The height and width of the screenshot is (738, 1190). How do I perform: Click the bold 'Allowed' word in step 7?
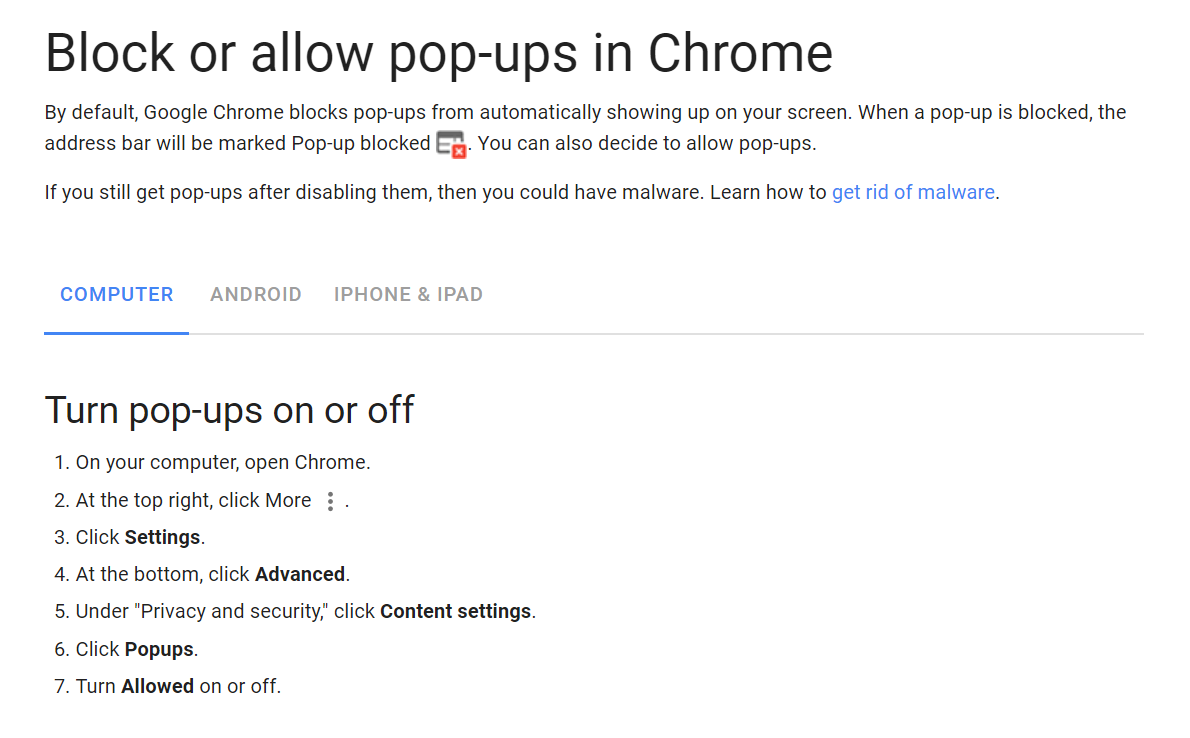(157, 686)
